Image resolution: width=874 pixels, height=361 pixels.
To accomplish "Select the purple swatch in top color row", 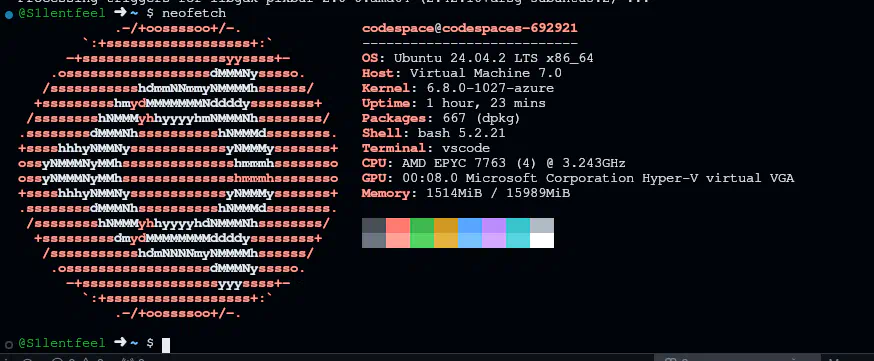I will click(x=494, y=226).
